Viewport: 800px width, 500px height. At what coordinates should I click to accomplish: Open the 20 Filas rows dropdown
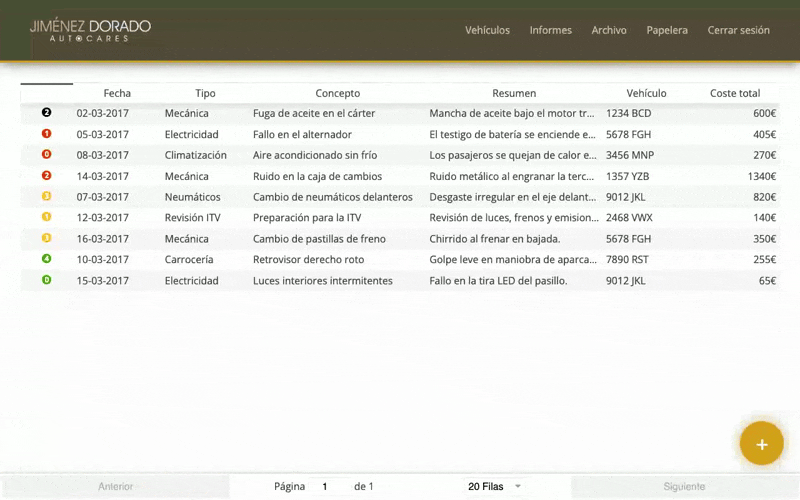pyautogui.click(x=494, y=486)
